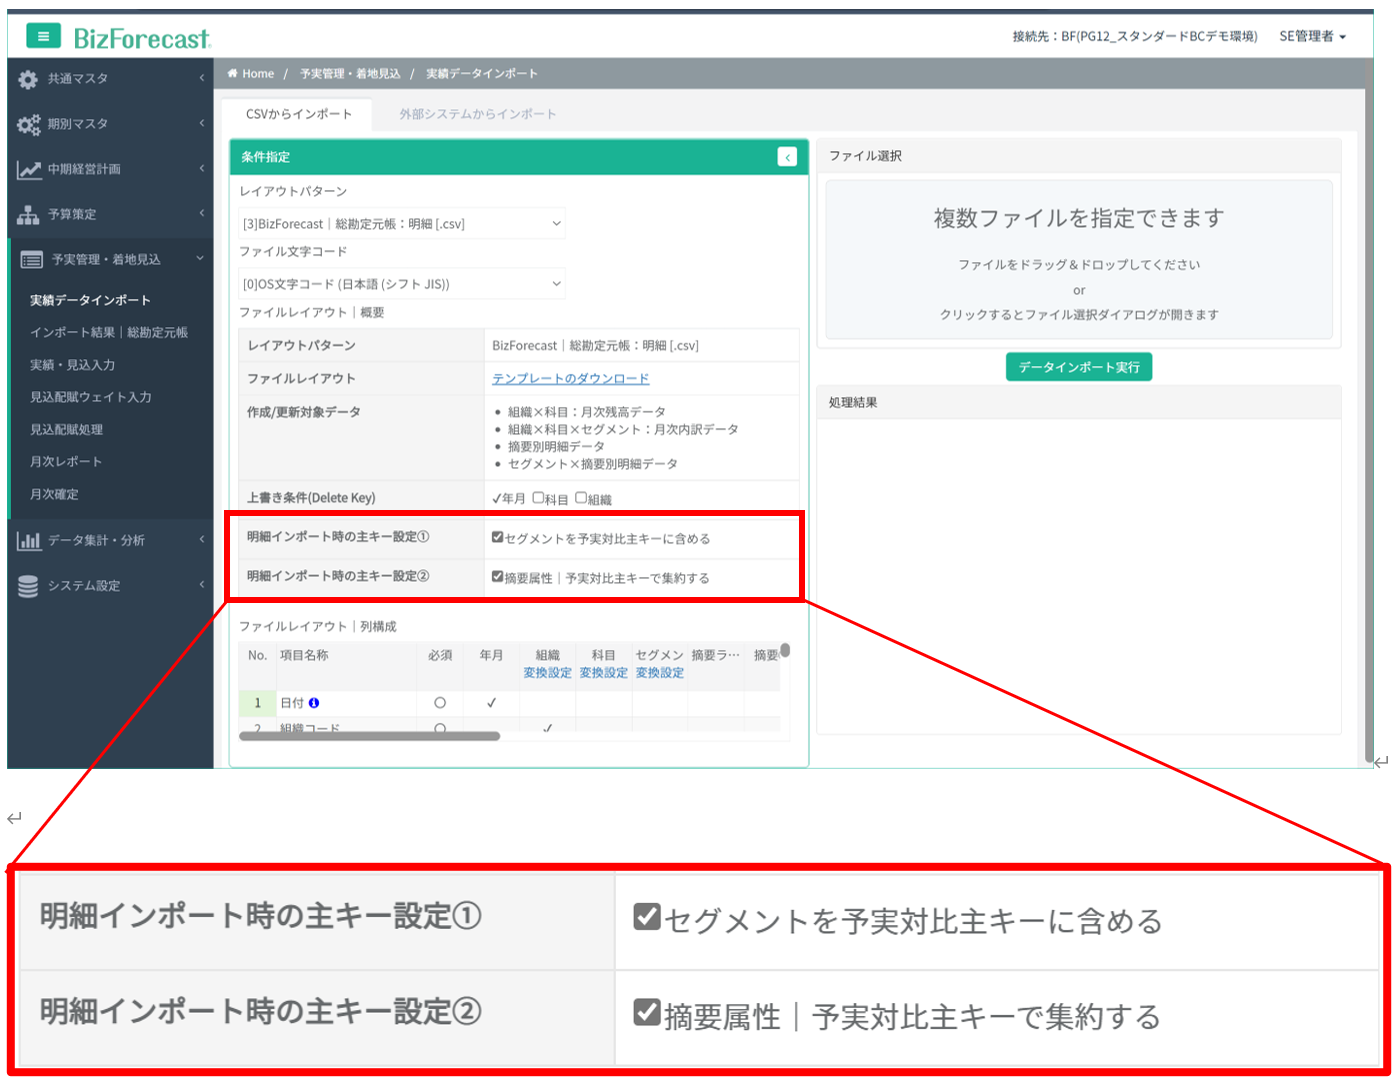Screen dimensions: 1397x1081
Task: Click the テンプレートのダウンロード link
Action: pyautogui.click(x=570, y=378)
